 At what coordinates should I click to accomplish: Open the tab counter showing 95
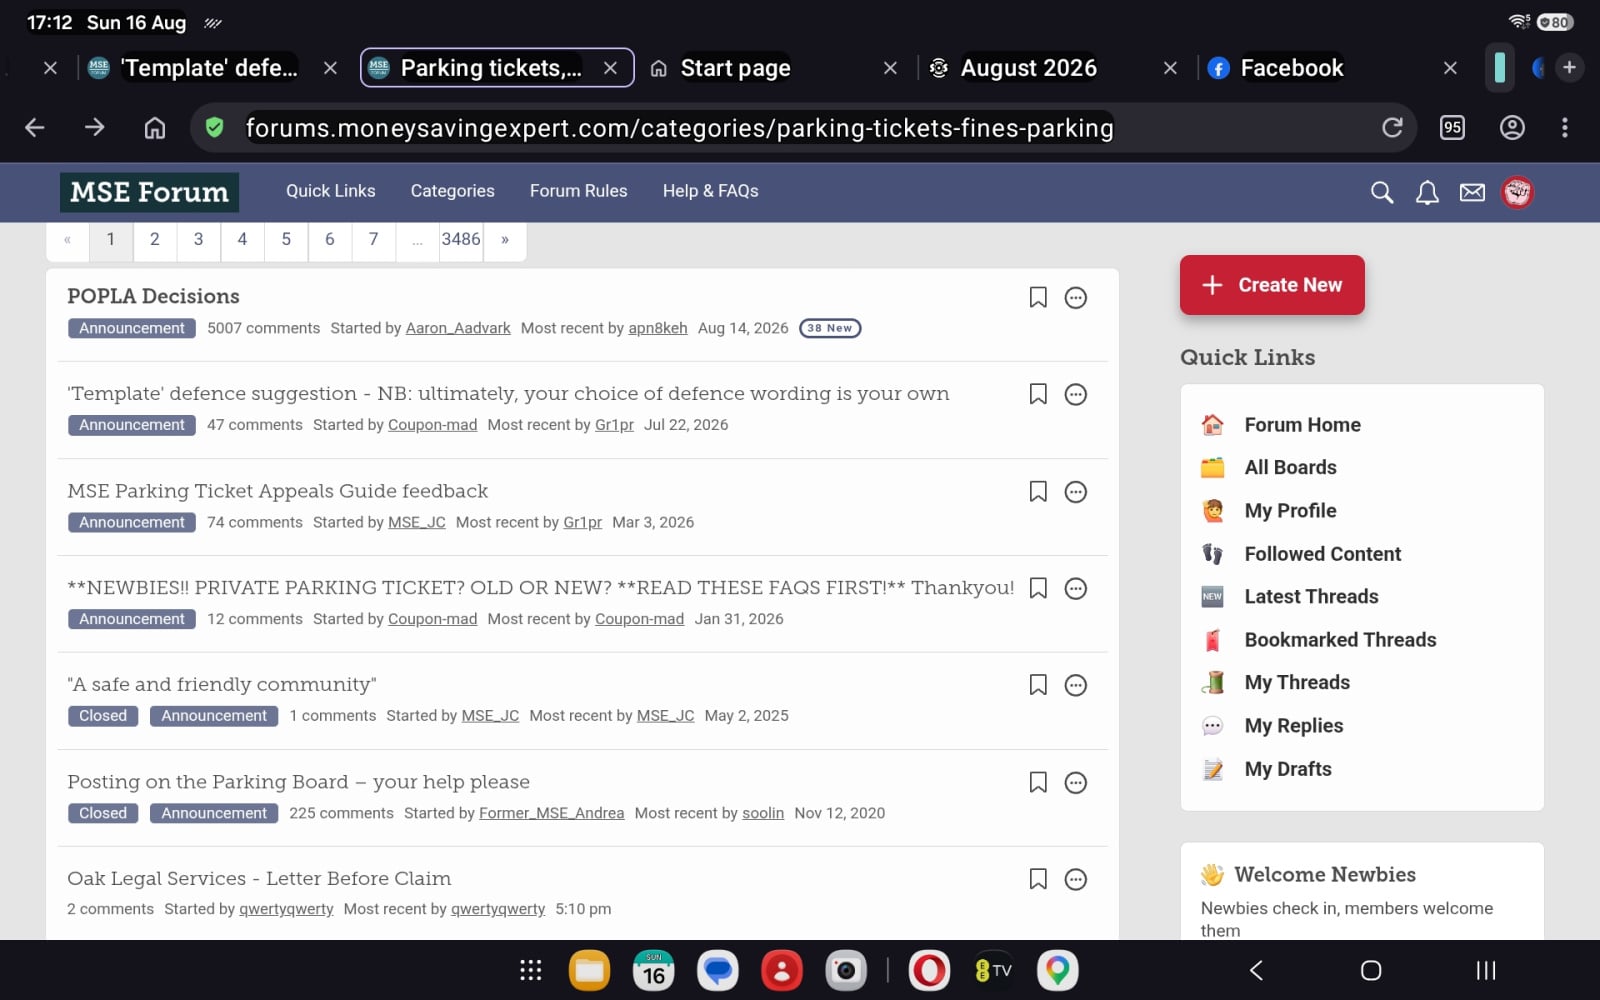click(1452, 127)
